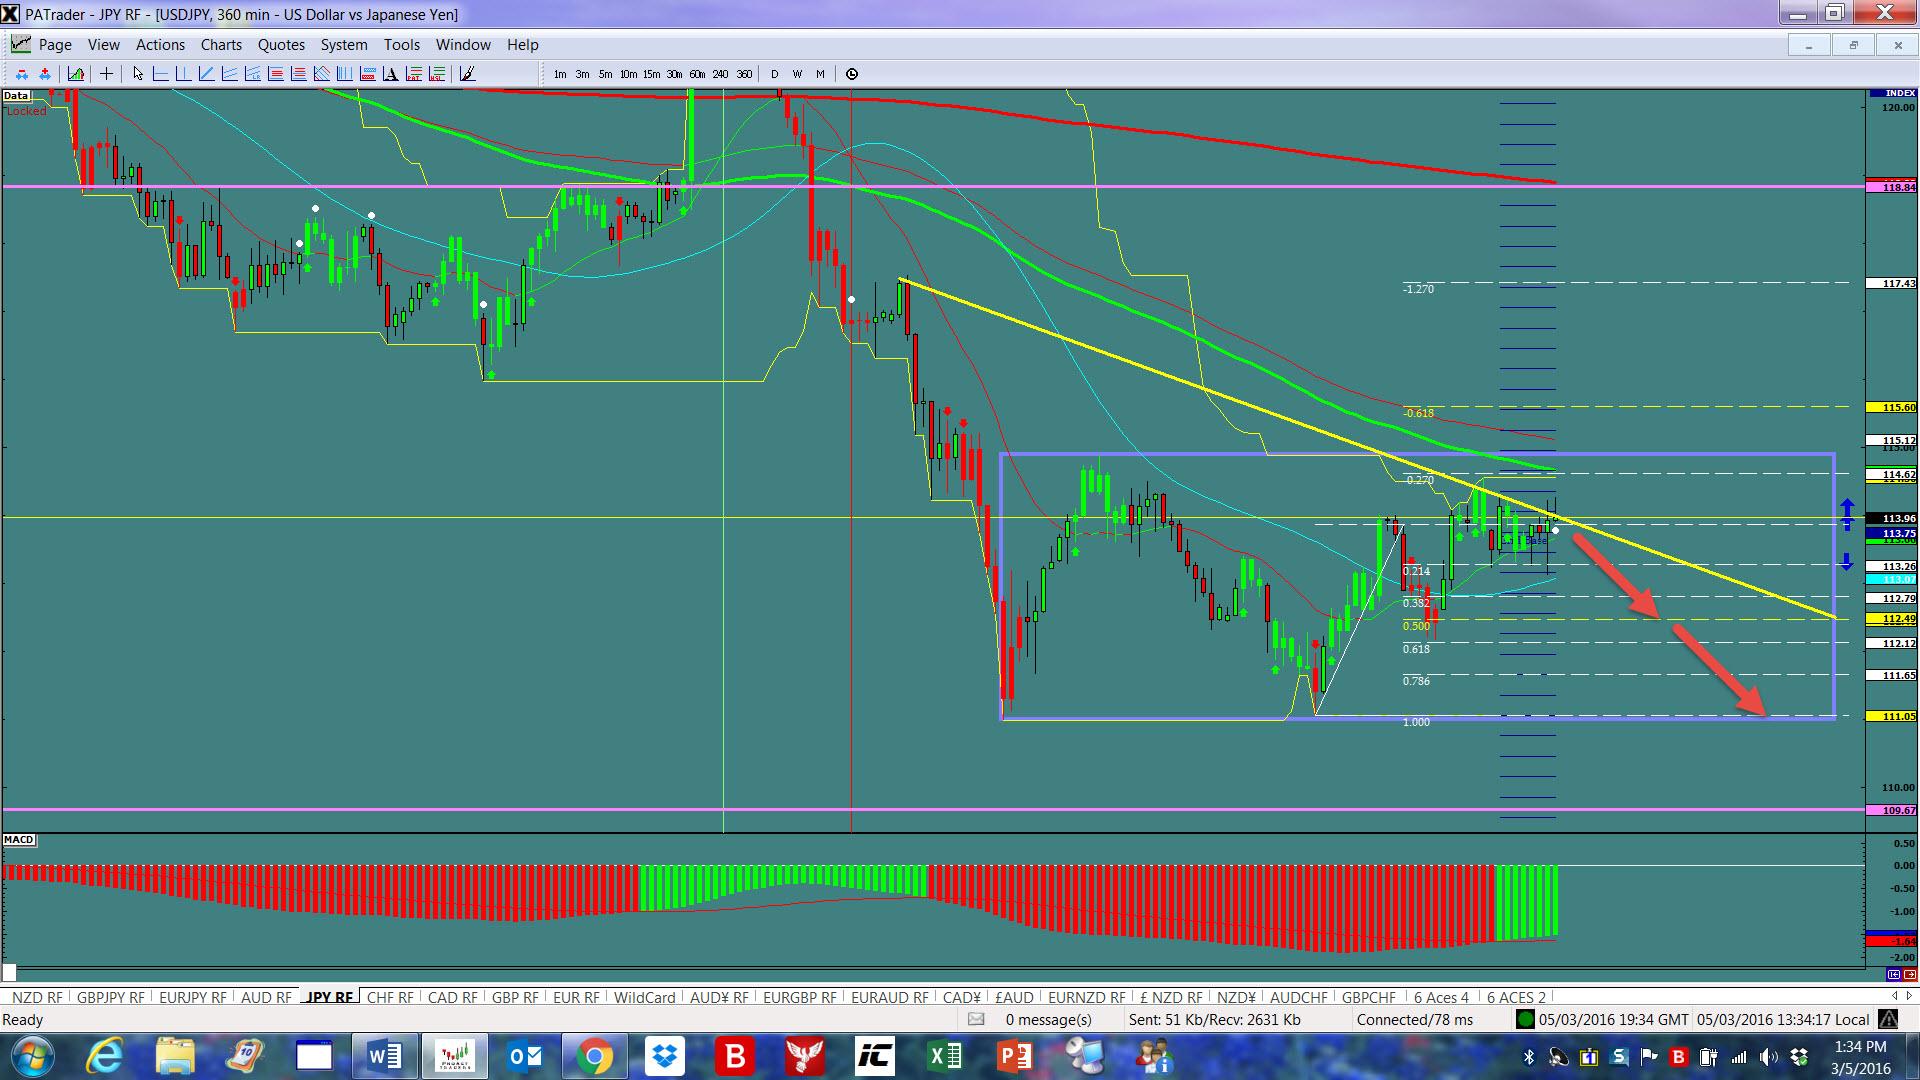Select the crosshair tool

[106, 74]
